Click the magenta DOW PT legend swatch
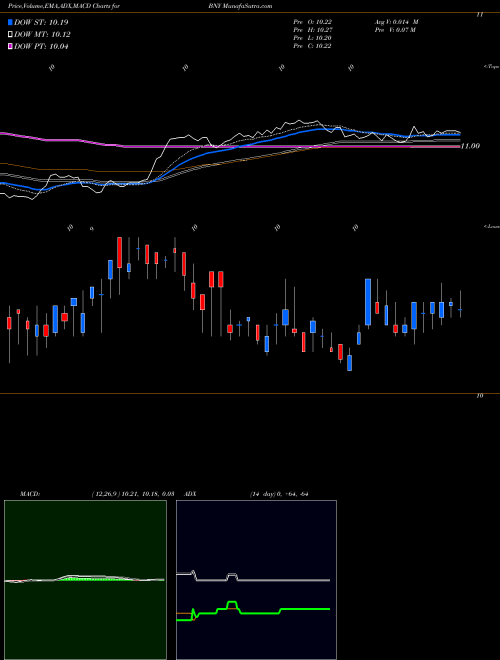 (x=11, y=46)
